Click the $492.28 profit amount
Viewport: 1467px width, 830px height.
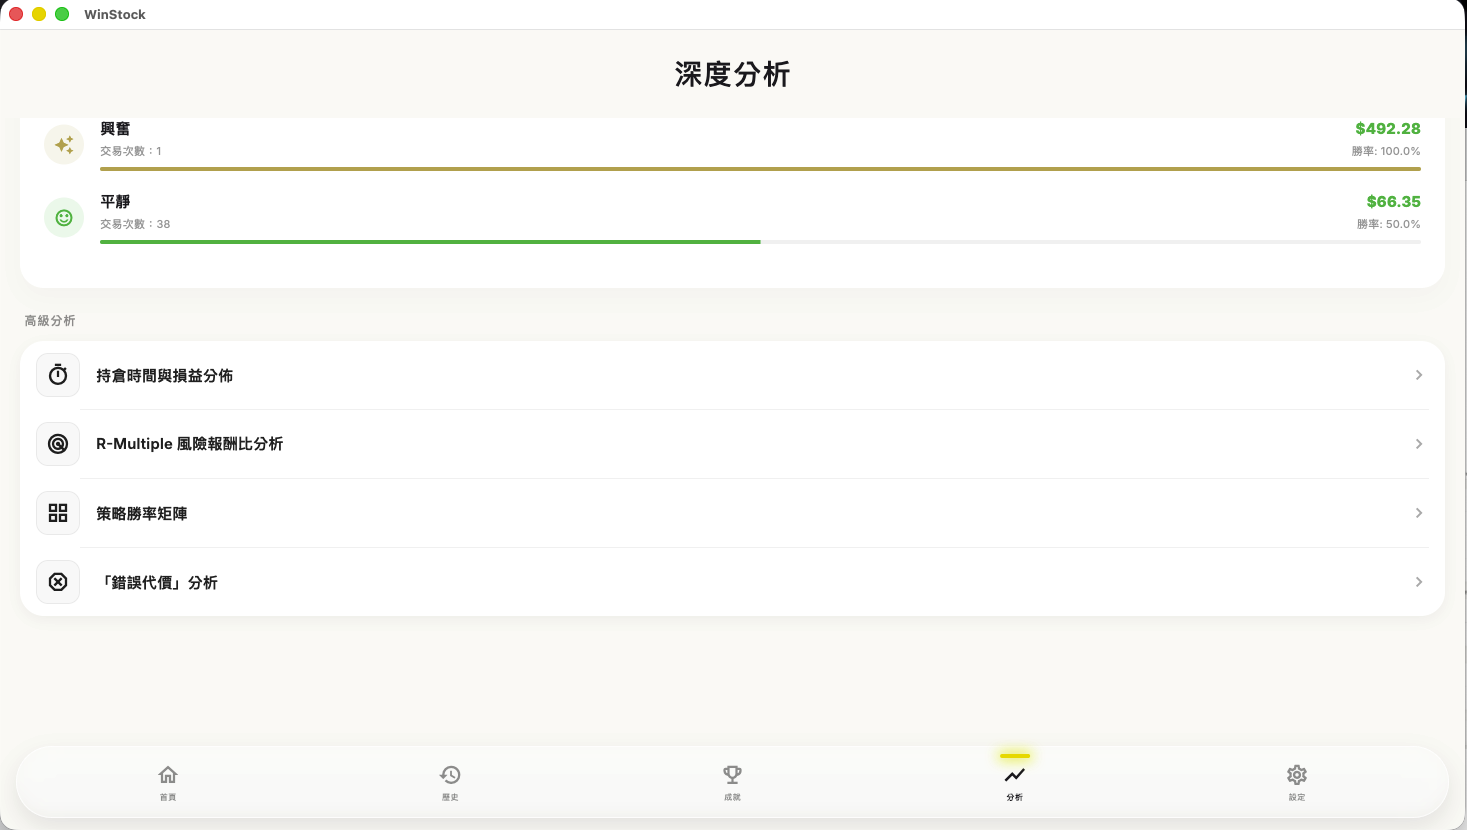[1387, 129]
